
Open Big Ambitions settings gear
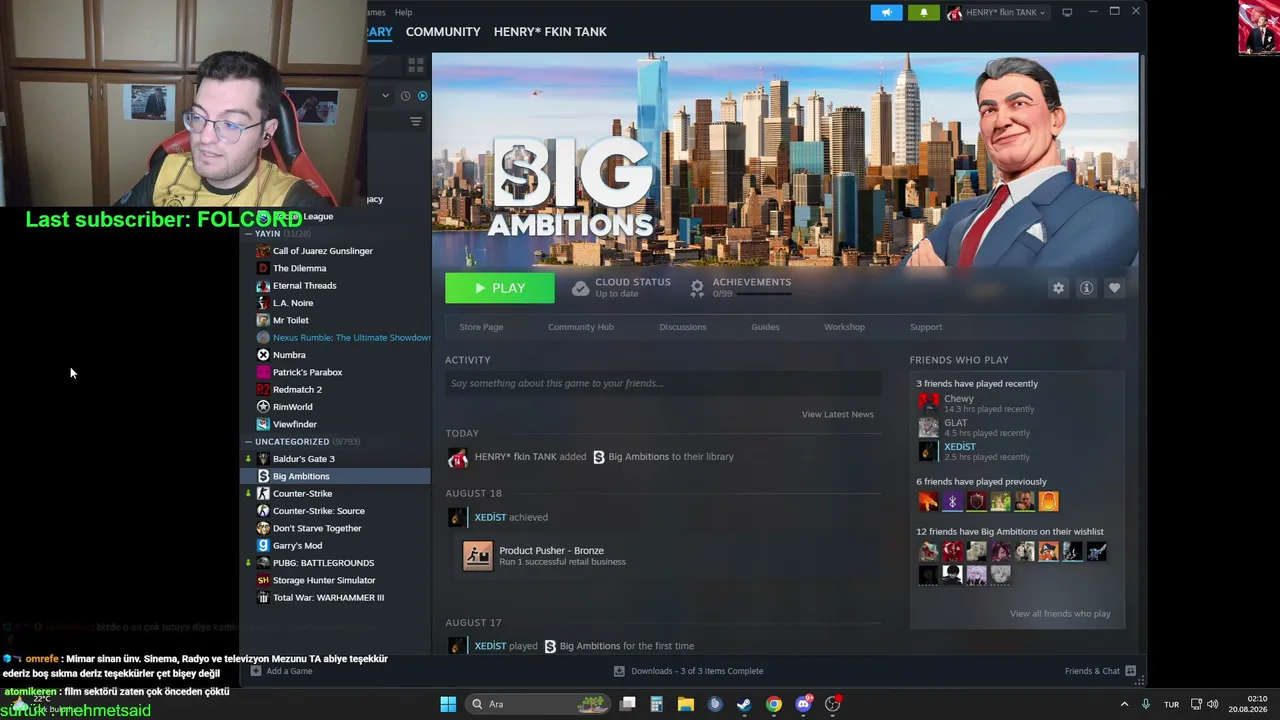click(1058, 288)
